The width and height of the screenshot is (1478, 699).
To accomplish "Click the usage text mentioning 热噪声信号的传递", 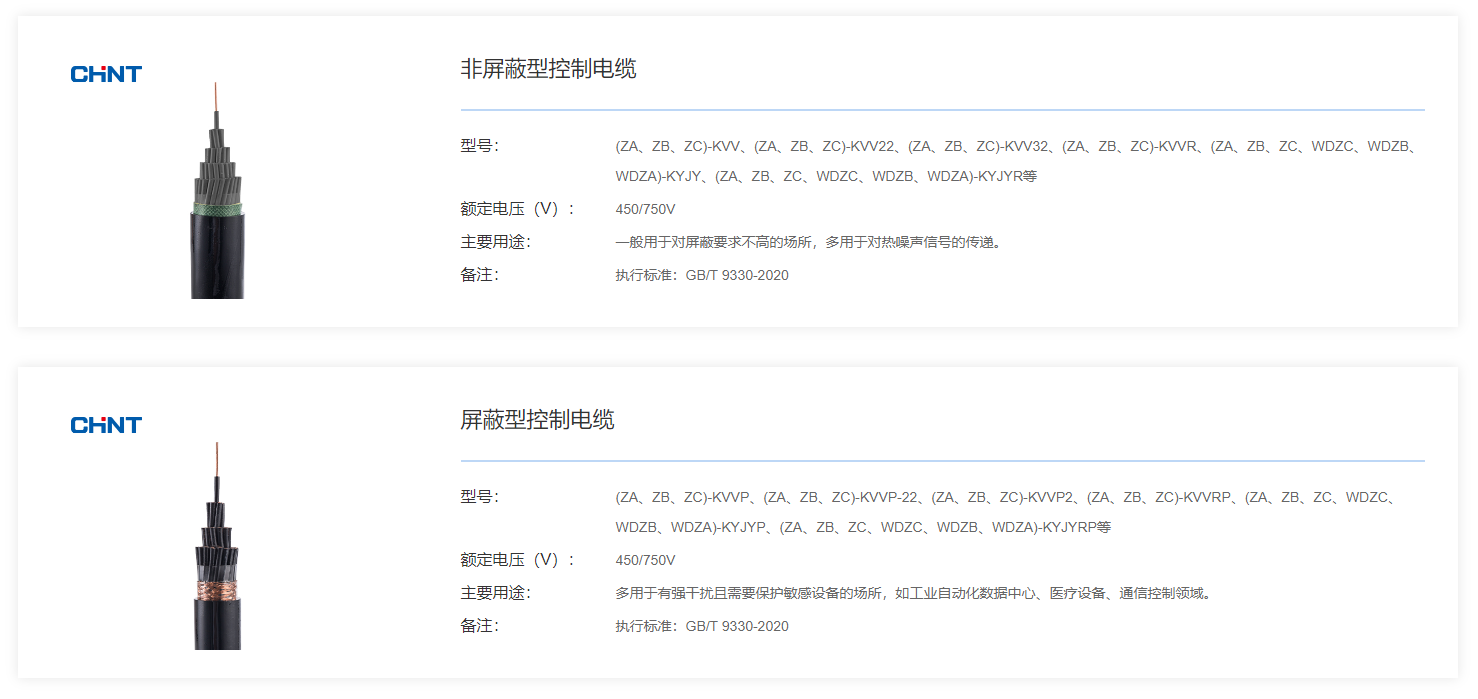I will pos(808,243).
